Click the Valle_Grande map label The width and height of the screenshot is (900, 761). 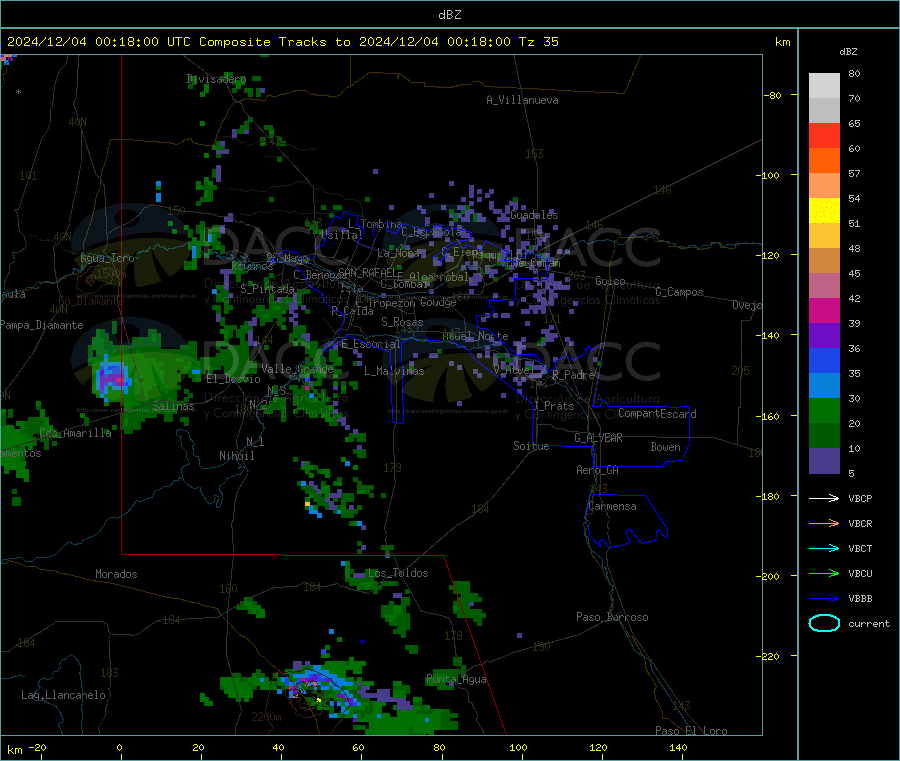point(297,369)
